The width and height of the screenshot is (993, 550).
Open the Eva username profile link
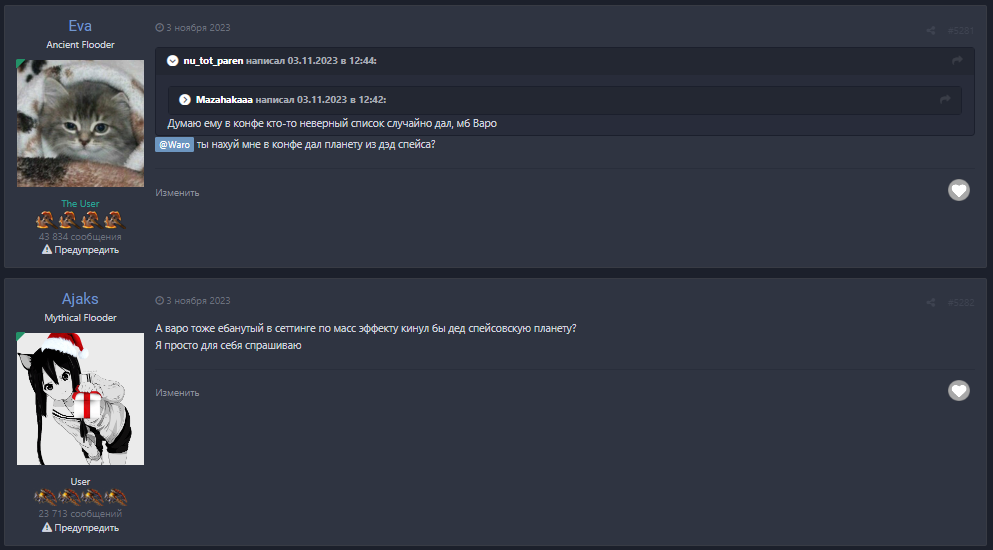pos(80,26)
